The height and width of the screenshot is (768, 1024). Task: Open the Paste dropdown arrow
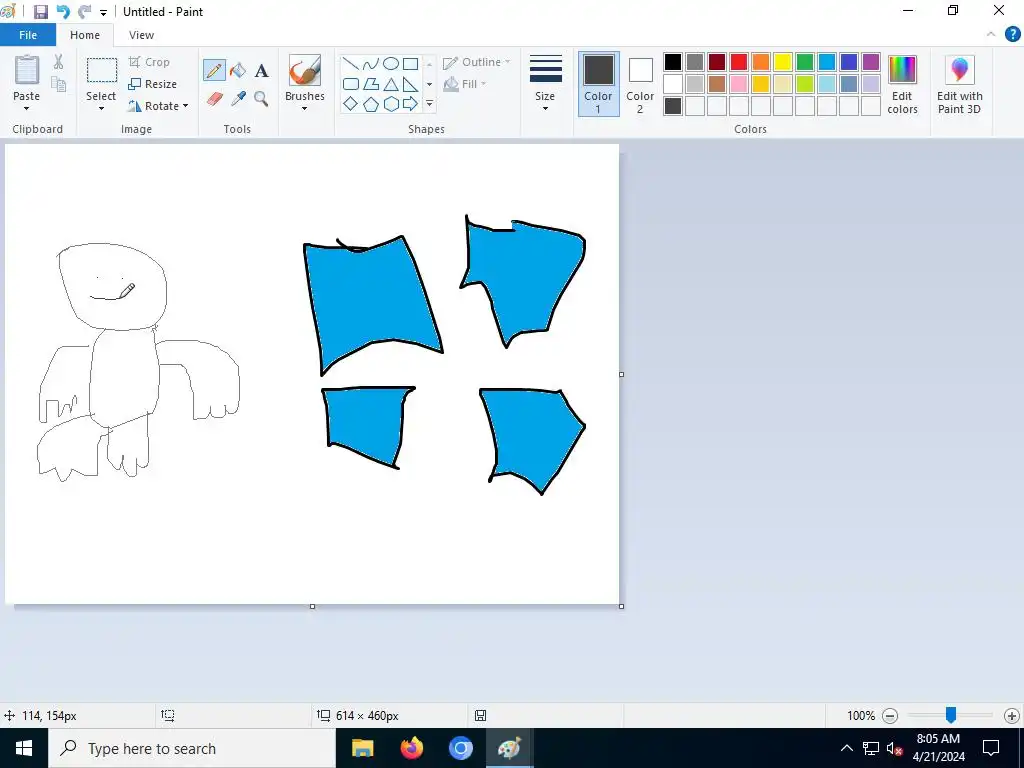[27, 108]
